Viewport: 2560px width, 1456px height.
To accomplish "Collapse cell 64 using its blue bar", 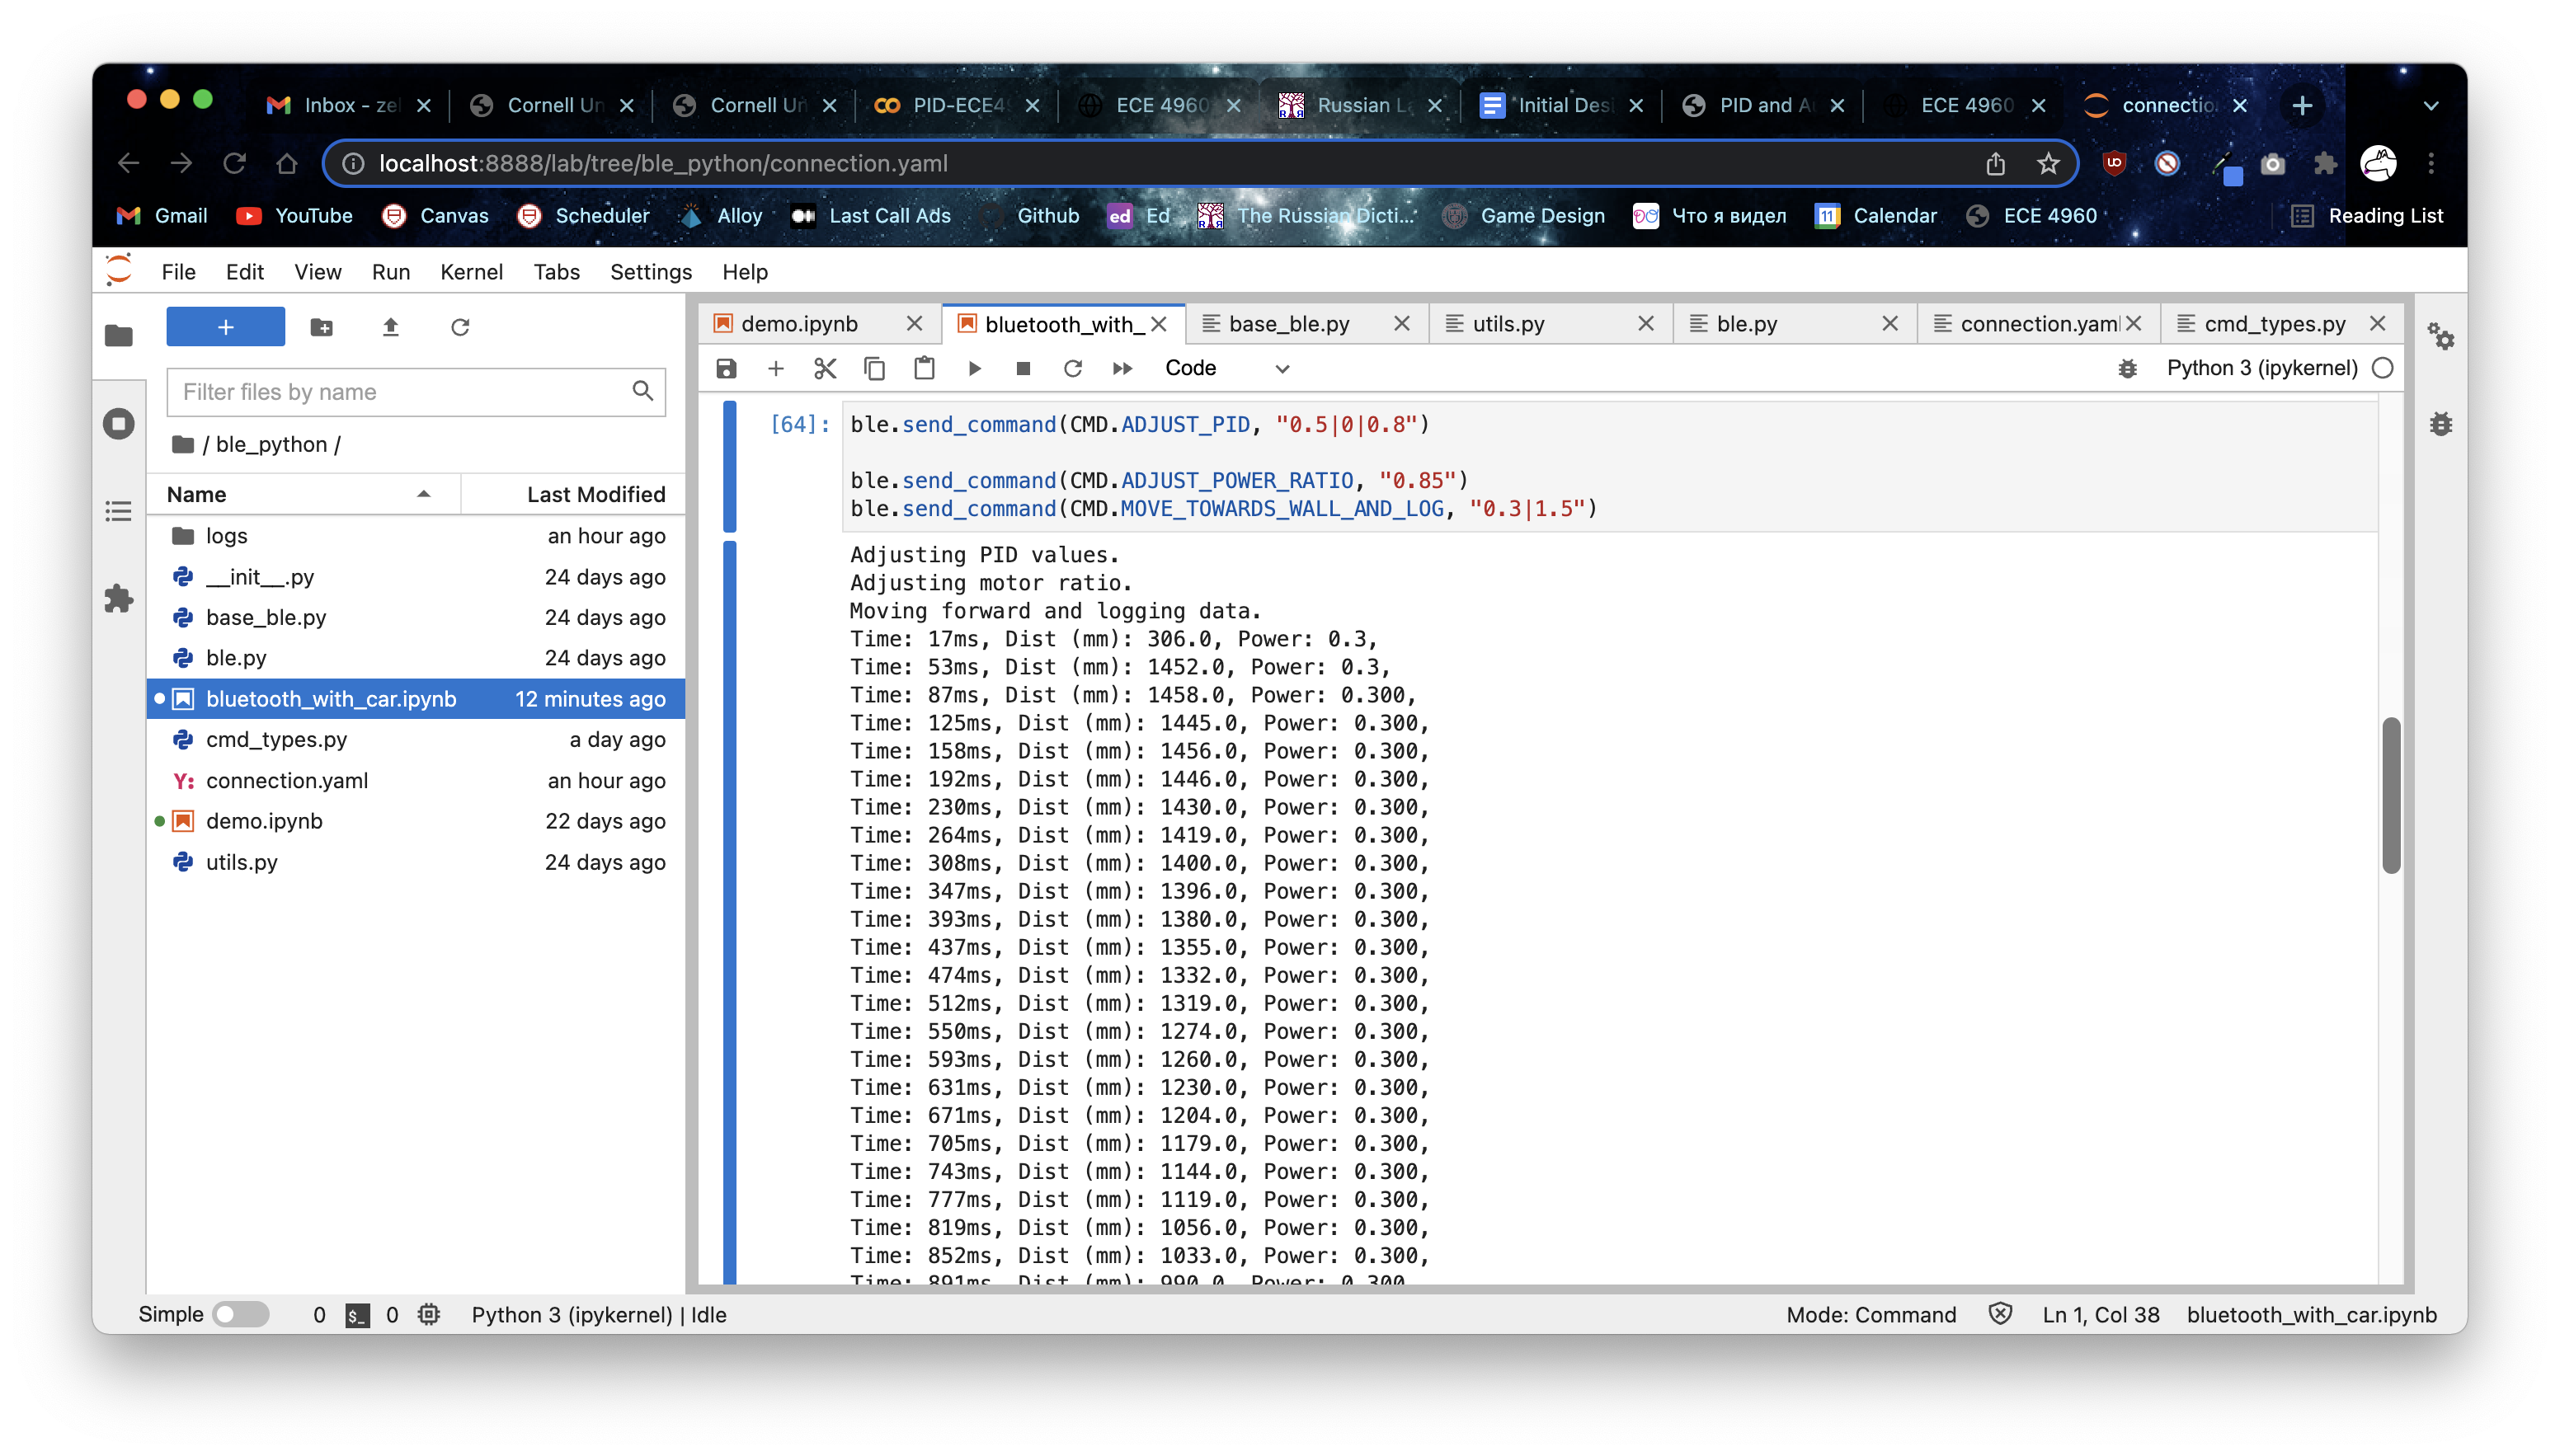I will coord(730,466).
